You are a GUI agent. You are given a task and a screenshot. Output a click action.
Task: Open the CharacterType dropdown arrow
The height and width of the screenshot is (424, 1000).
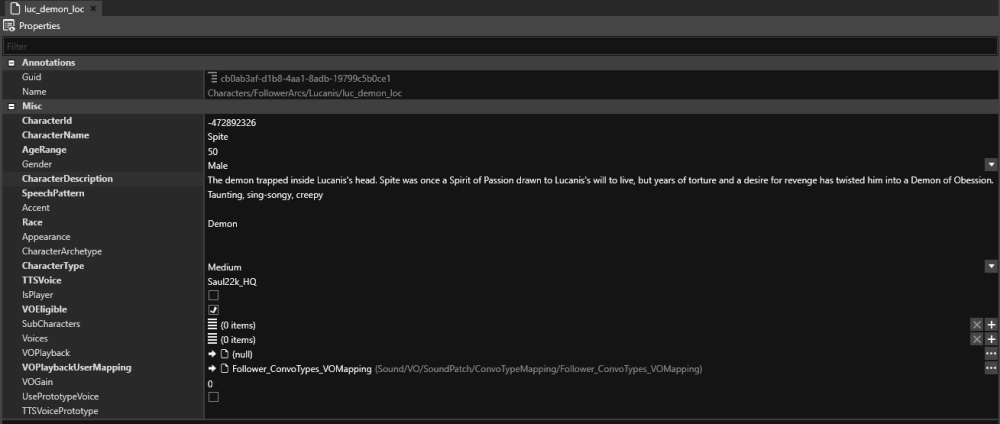click(x=991, y=266)
